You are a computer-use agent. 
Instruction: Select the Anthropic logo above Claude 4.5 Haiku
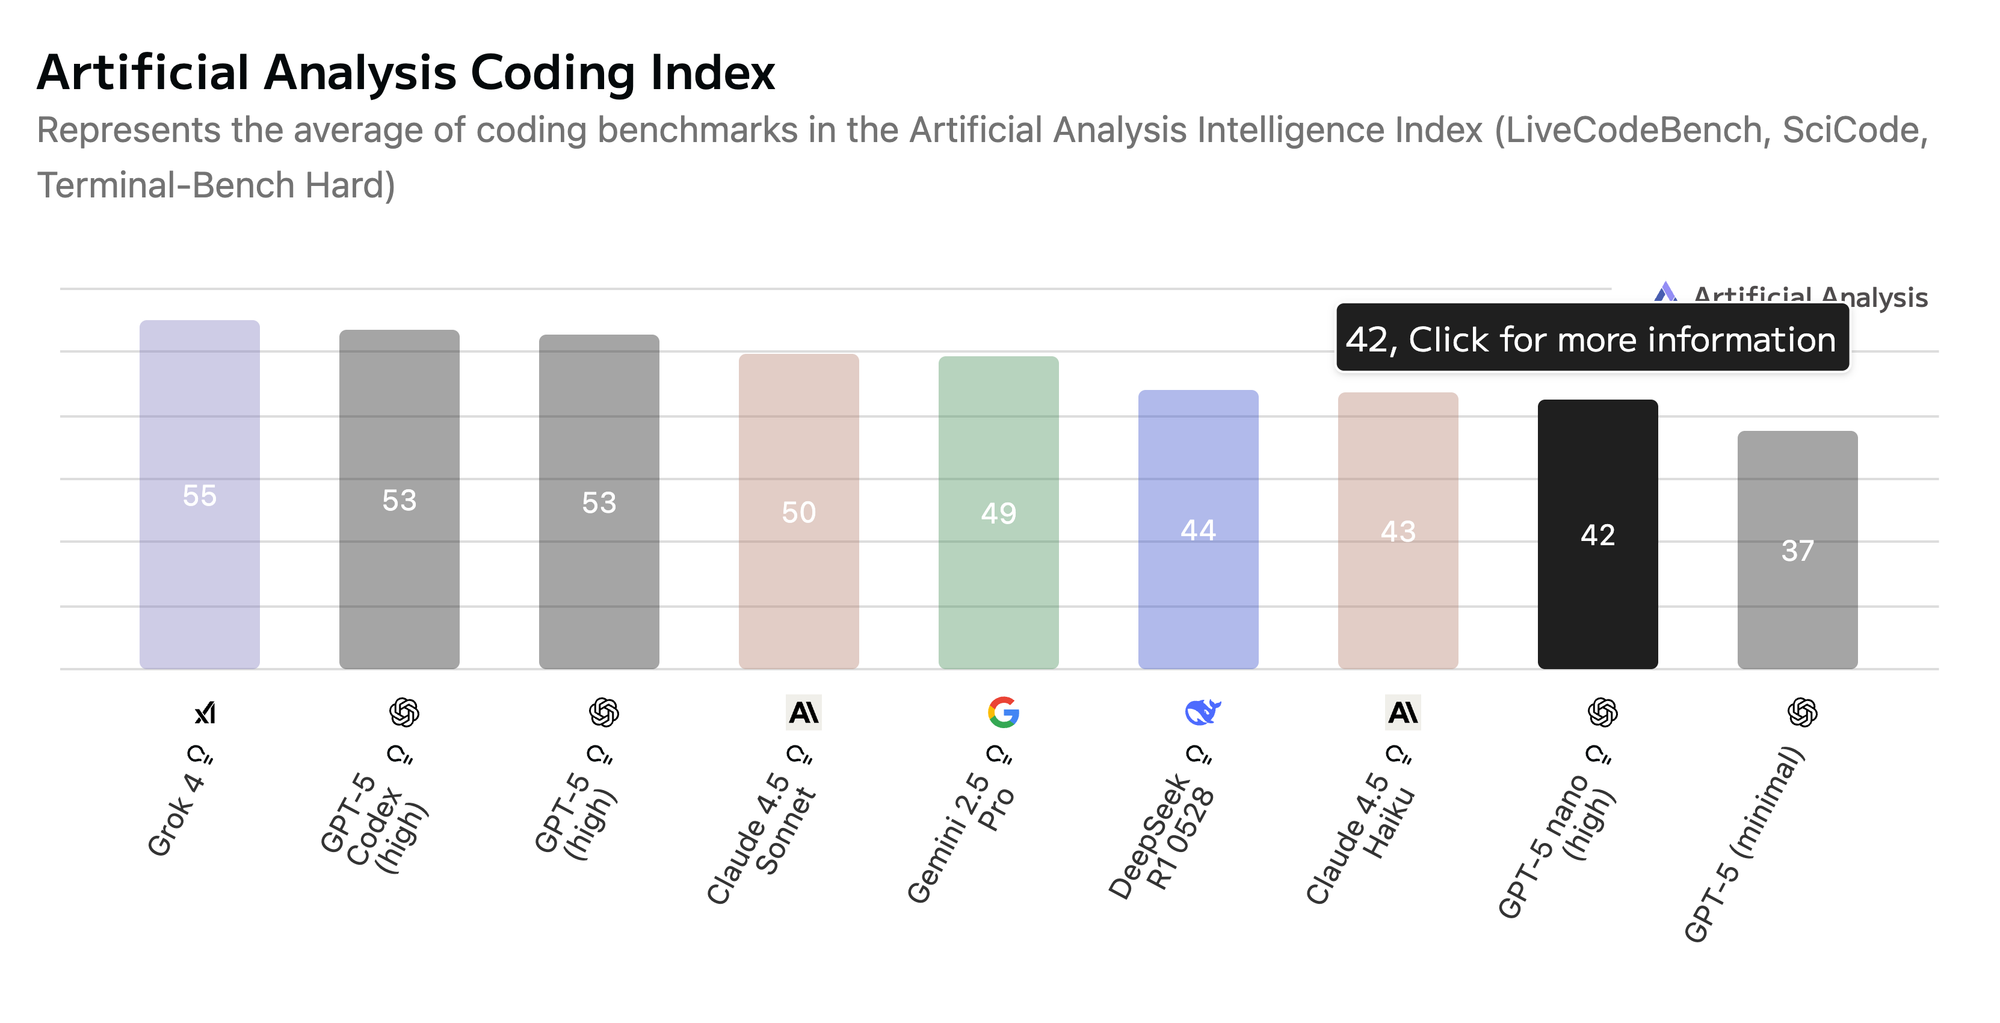click(1402, 713)
